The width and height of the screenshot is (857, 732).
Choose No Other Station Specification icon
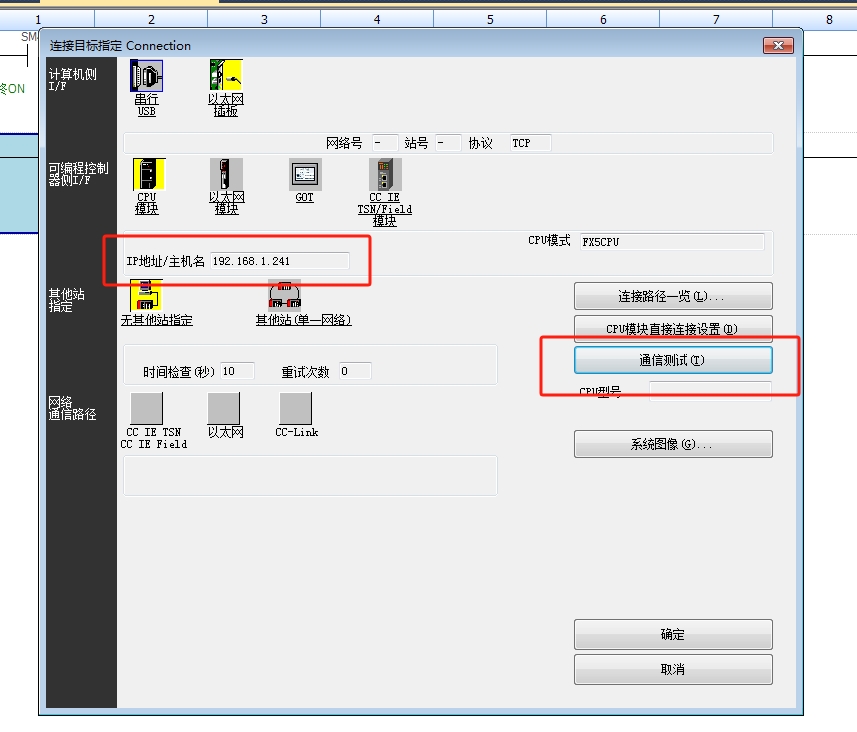146,295
